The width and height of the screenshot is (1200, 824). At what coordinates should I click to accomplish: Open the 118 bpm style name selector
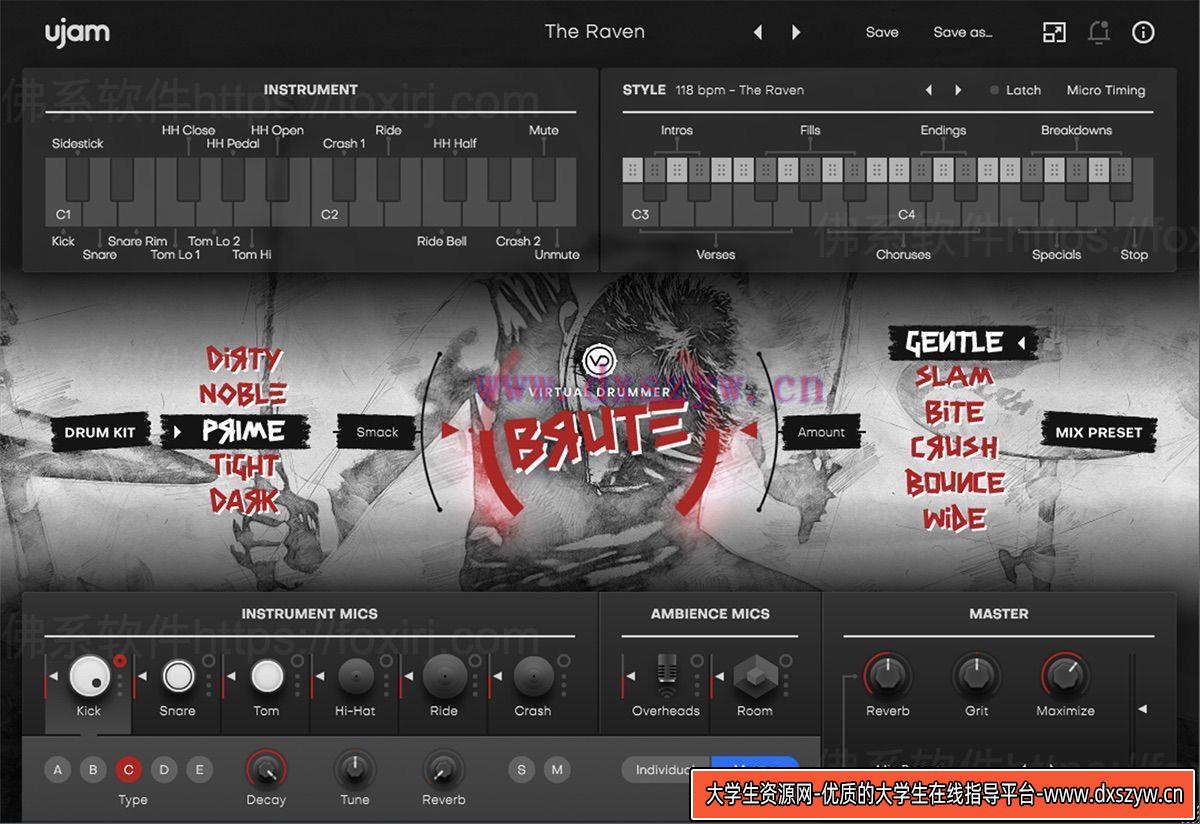pyautogui.click(x=739, y=90)
